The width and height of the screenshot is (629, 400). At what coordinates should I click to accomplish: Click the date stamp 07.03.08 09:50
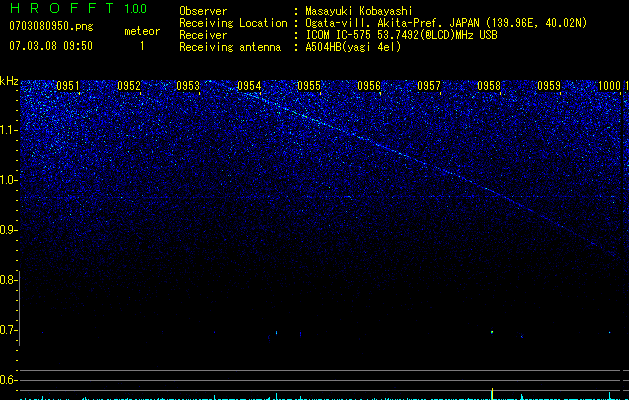[51, 46]
